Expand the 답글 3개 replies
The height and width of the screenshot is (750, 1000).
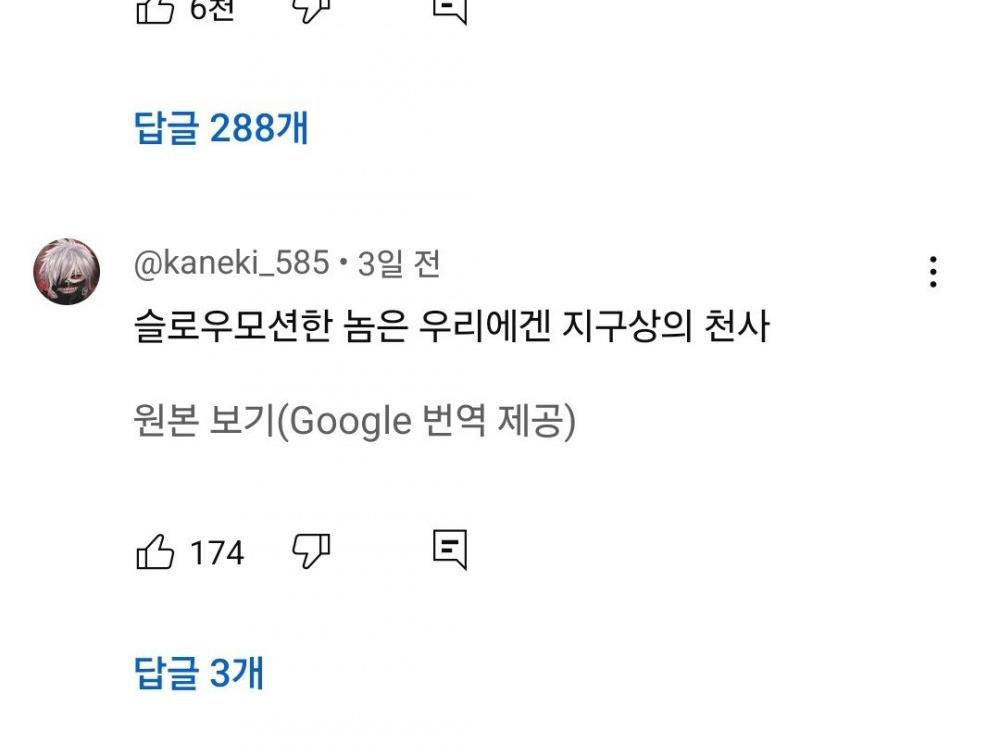(199, 673)
